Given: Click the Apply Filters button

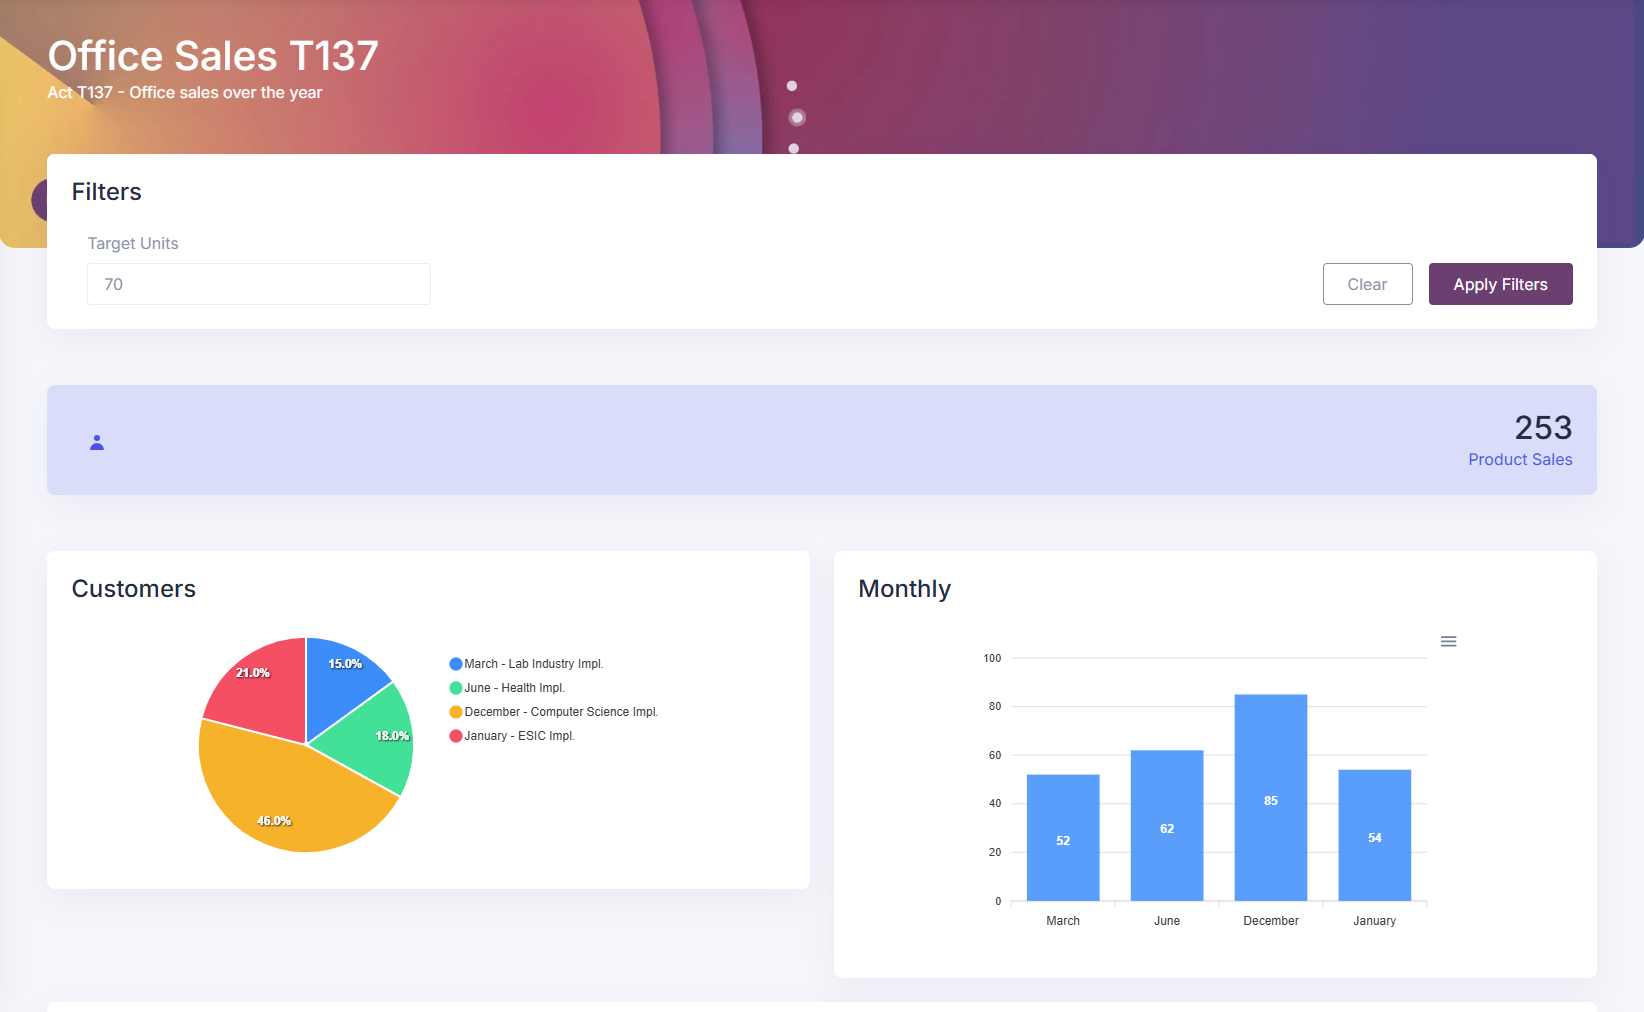Looking at the screenshot, I should click(1500, 284).
